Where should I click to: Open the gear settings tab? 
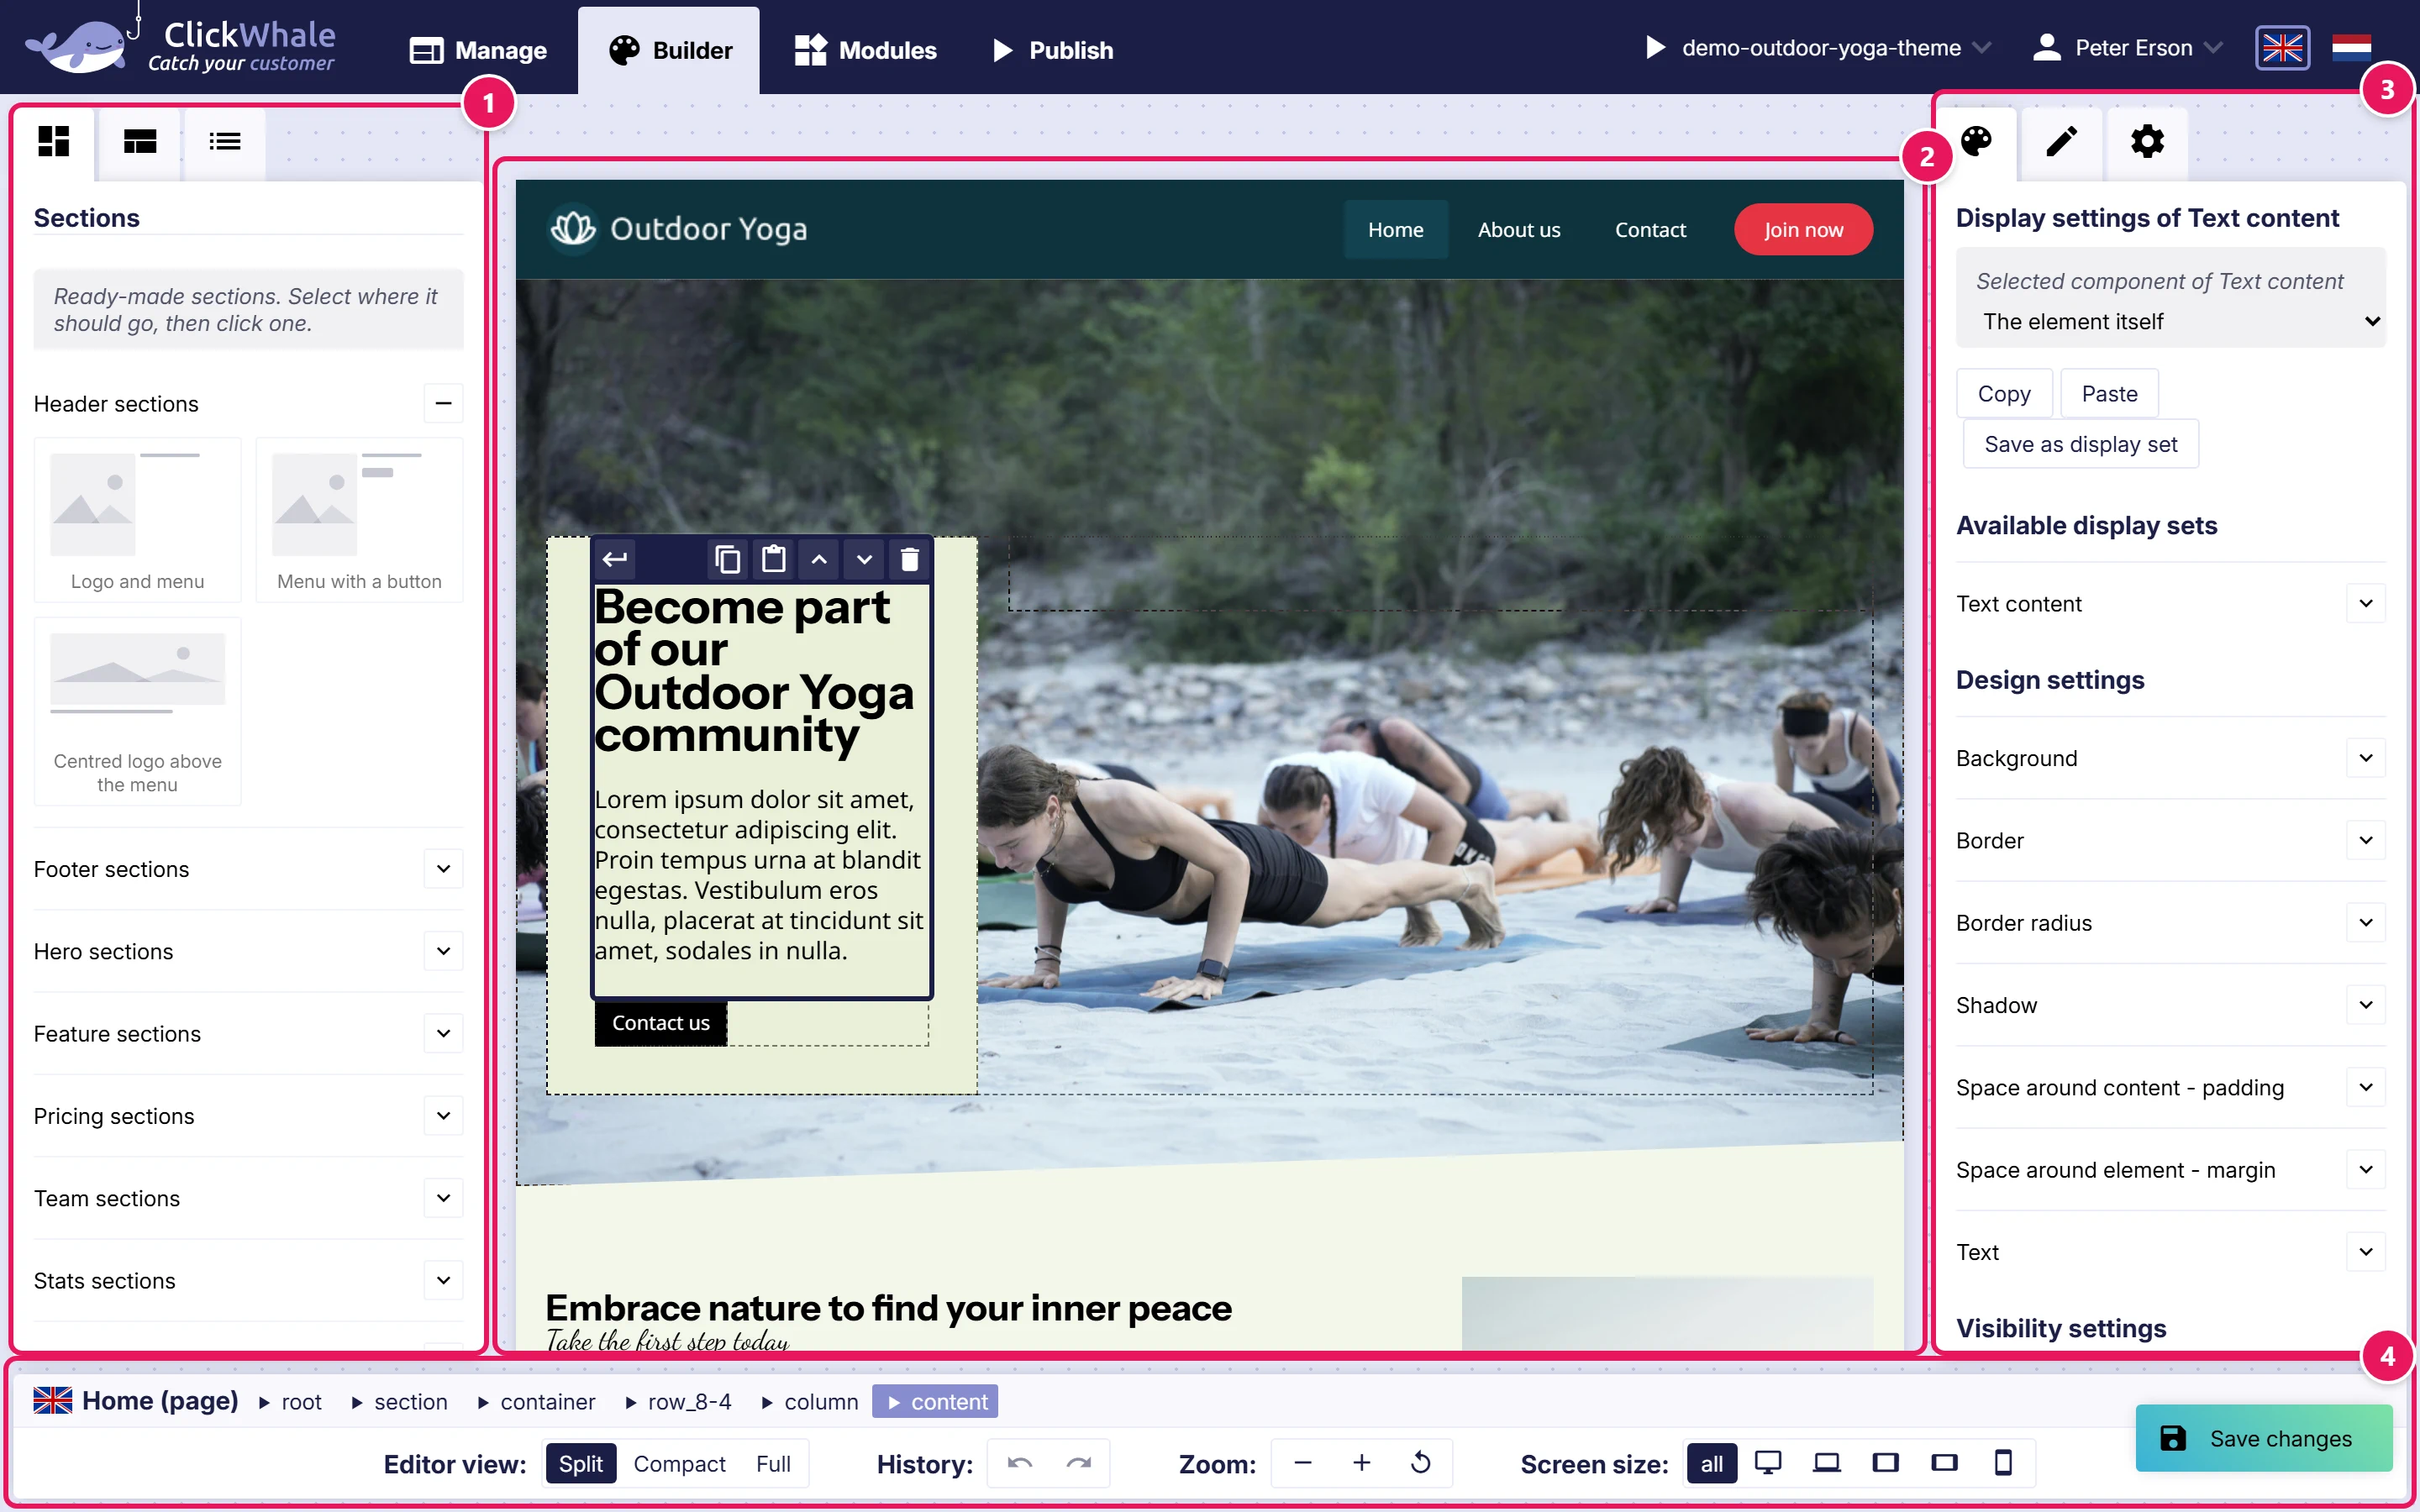(x=2147, y=141)
